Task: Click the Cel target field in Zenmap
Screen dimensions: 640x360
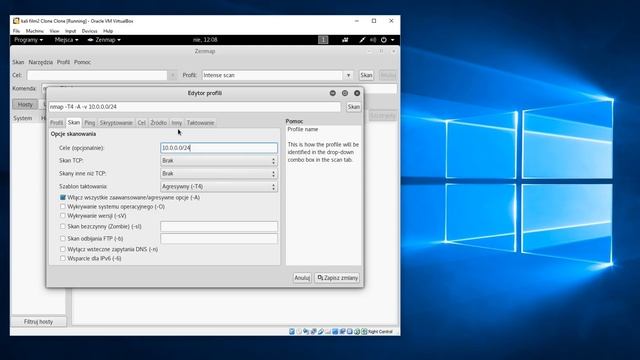Action: [x=97, y=75]
